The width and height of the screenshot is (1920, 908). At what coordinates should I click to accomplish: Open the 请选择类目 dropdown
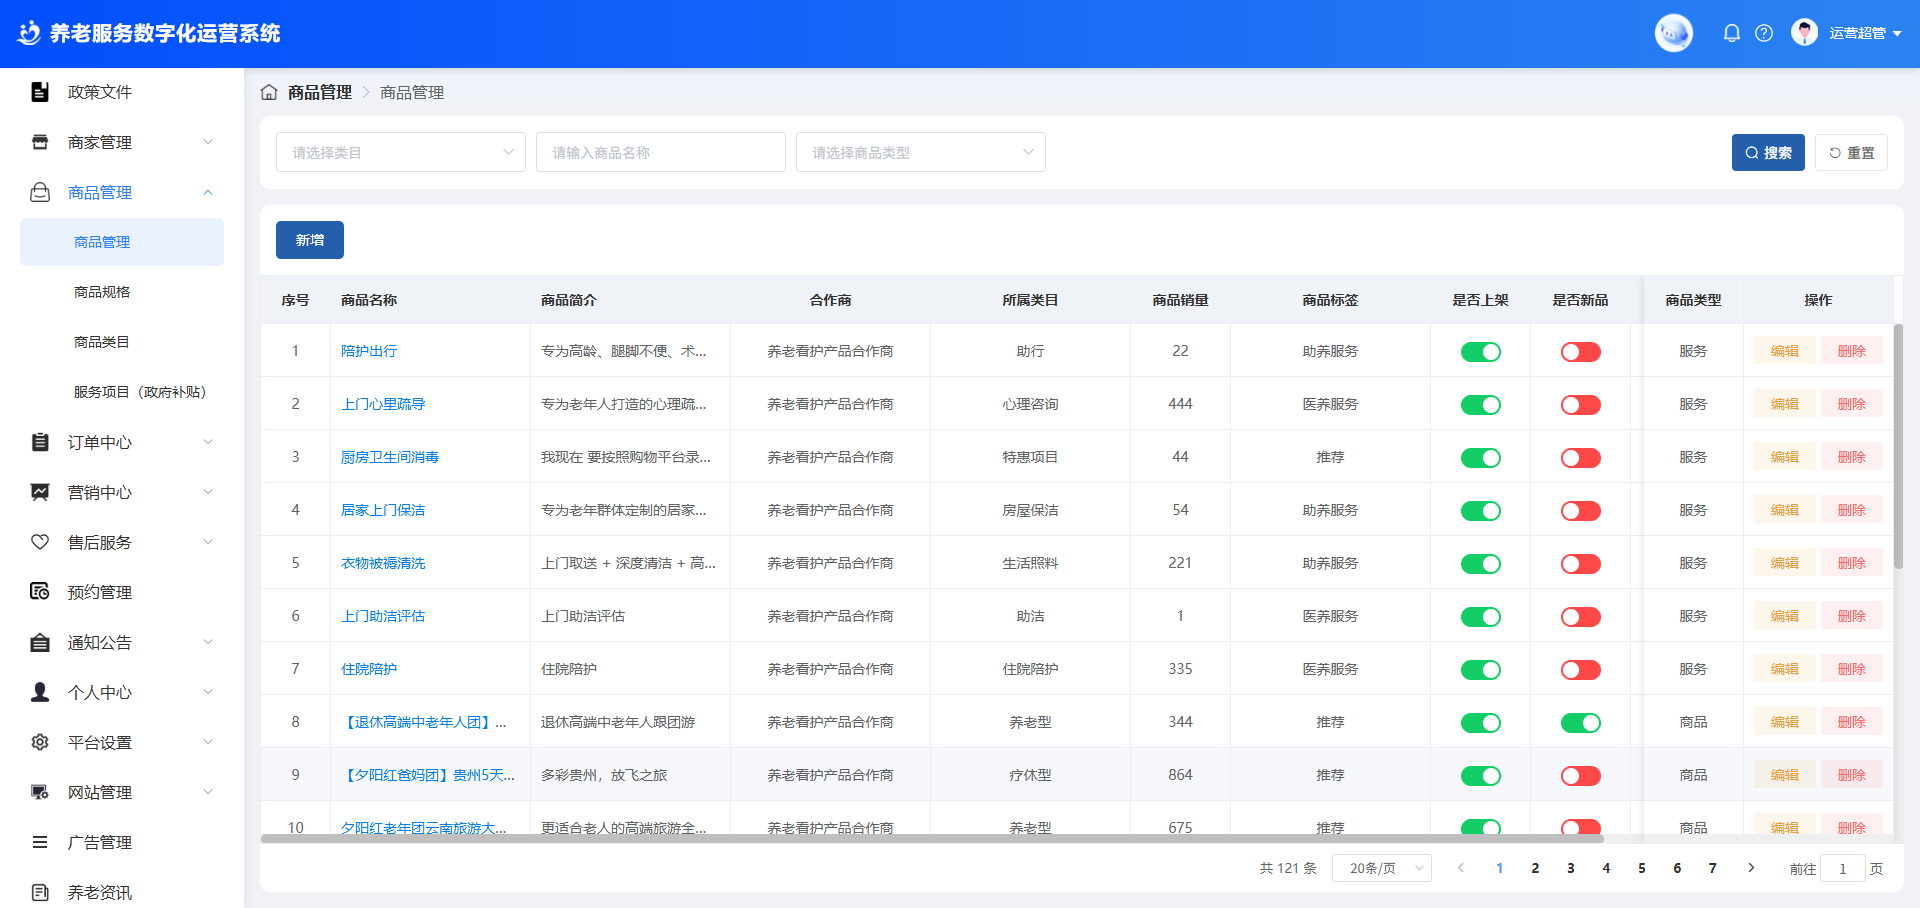(x=400, y=153)
